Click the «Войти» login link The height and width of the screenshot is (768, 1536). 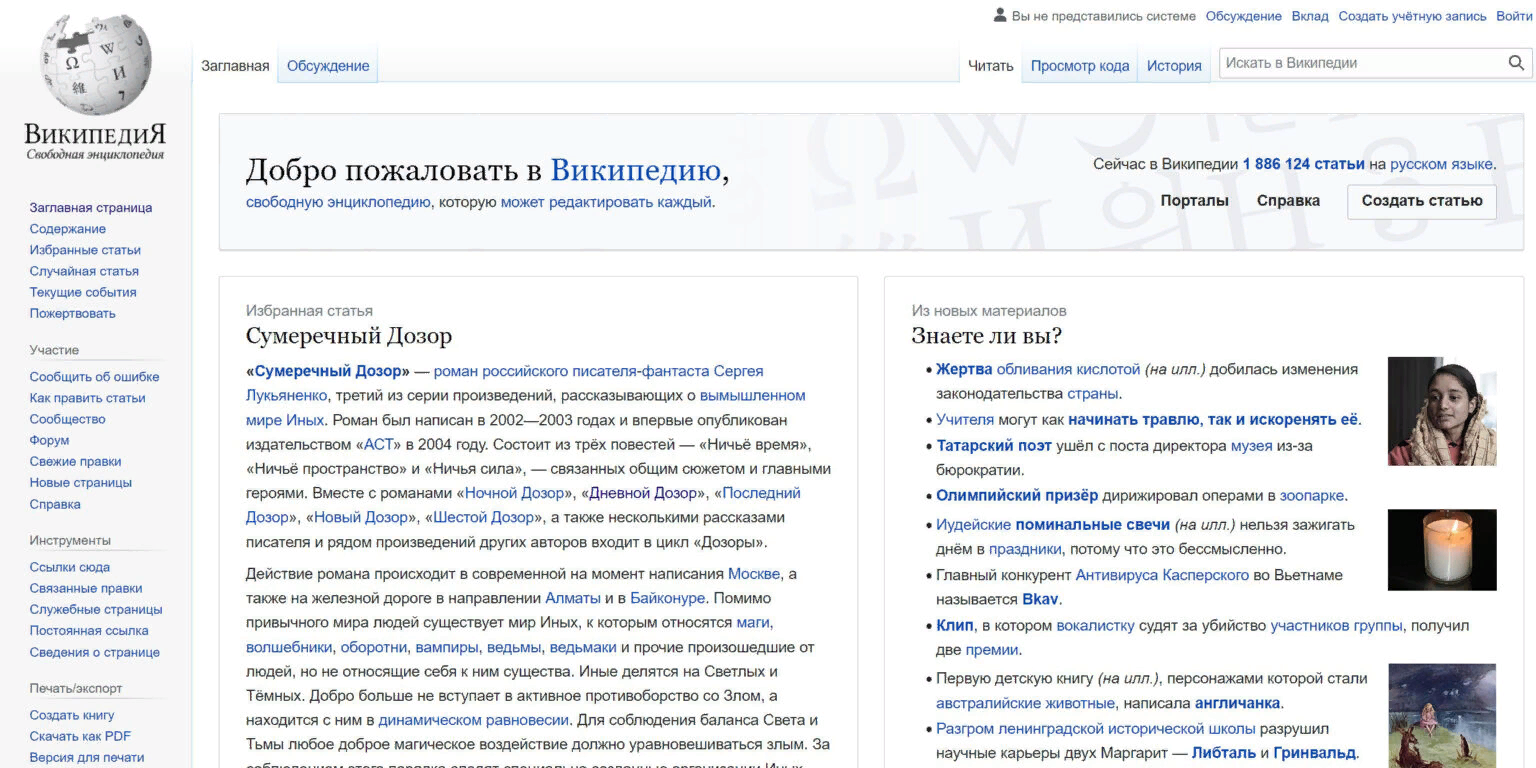coord(1514,16)
